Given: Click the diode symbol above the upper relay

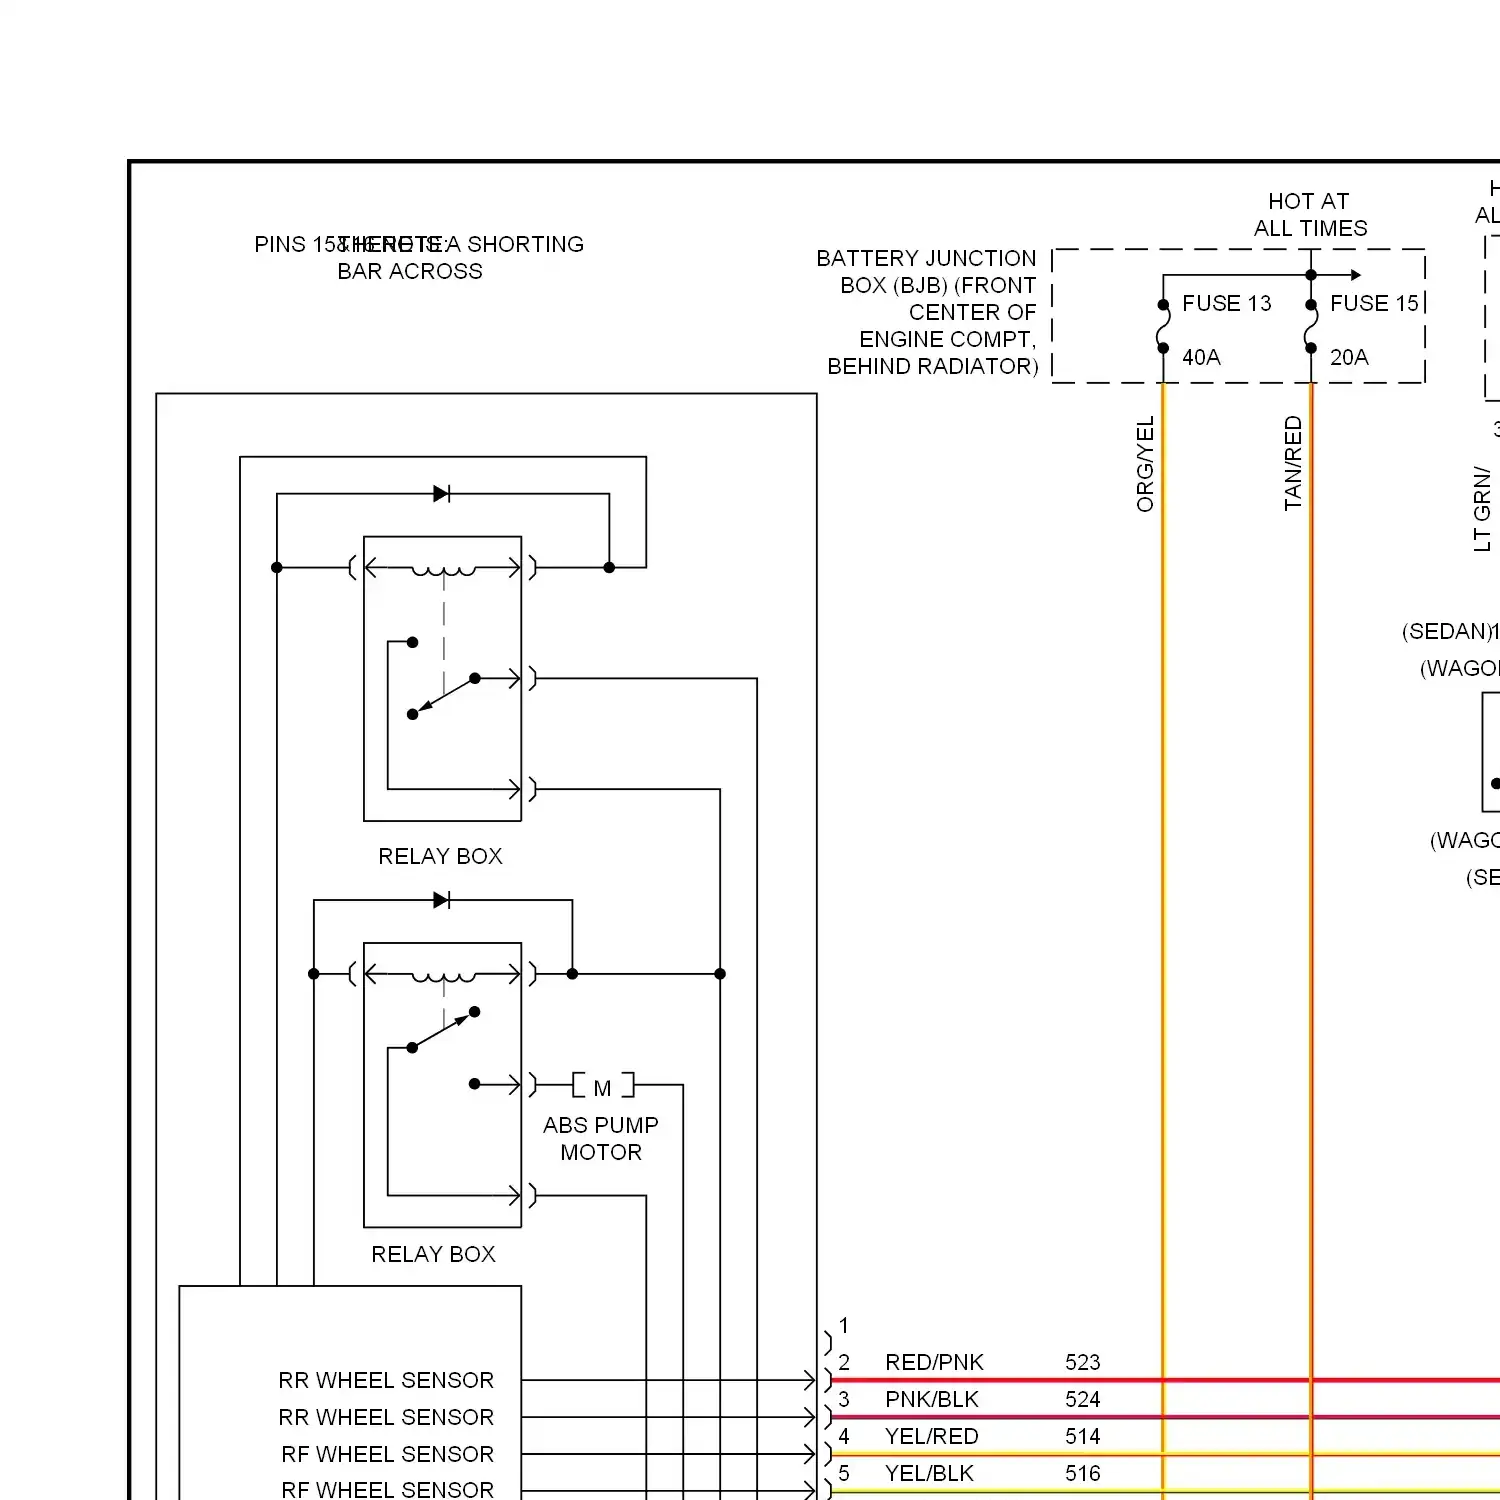Looking at the screenshot, I should tap(441, 493).
